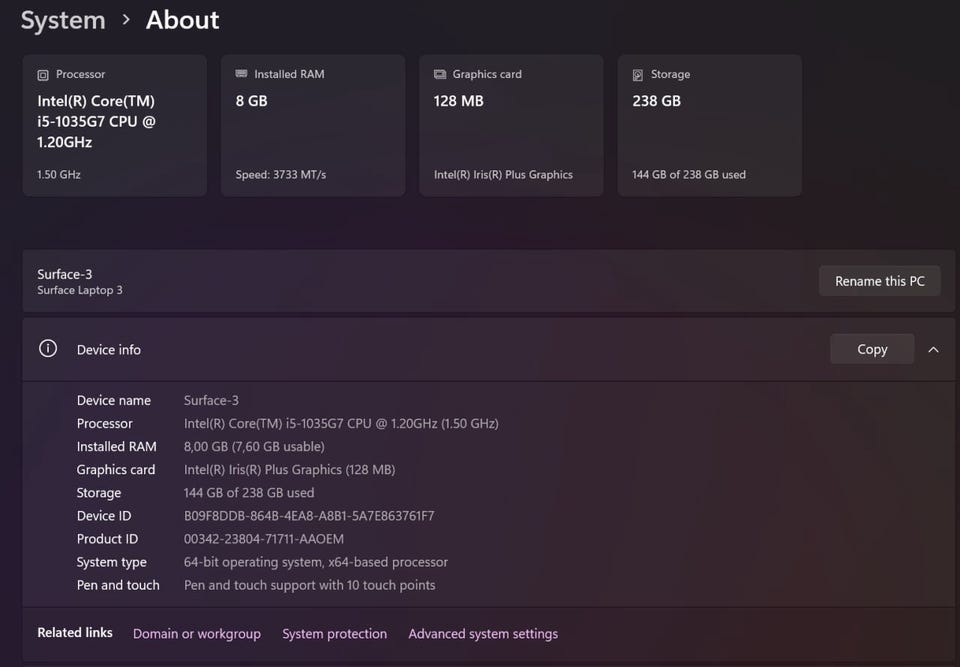Click the icon beside the Graphics card tile title
Image resolution: width=960 pixels, height=667 pixels.
440,74
